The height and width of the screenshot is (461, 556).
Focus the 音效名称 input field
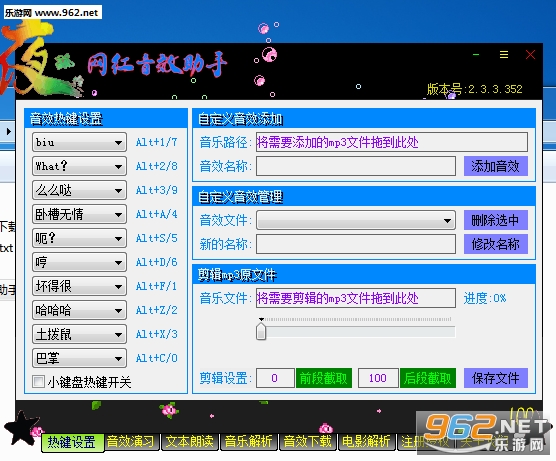click(x=356, y=166)
